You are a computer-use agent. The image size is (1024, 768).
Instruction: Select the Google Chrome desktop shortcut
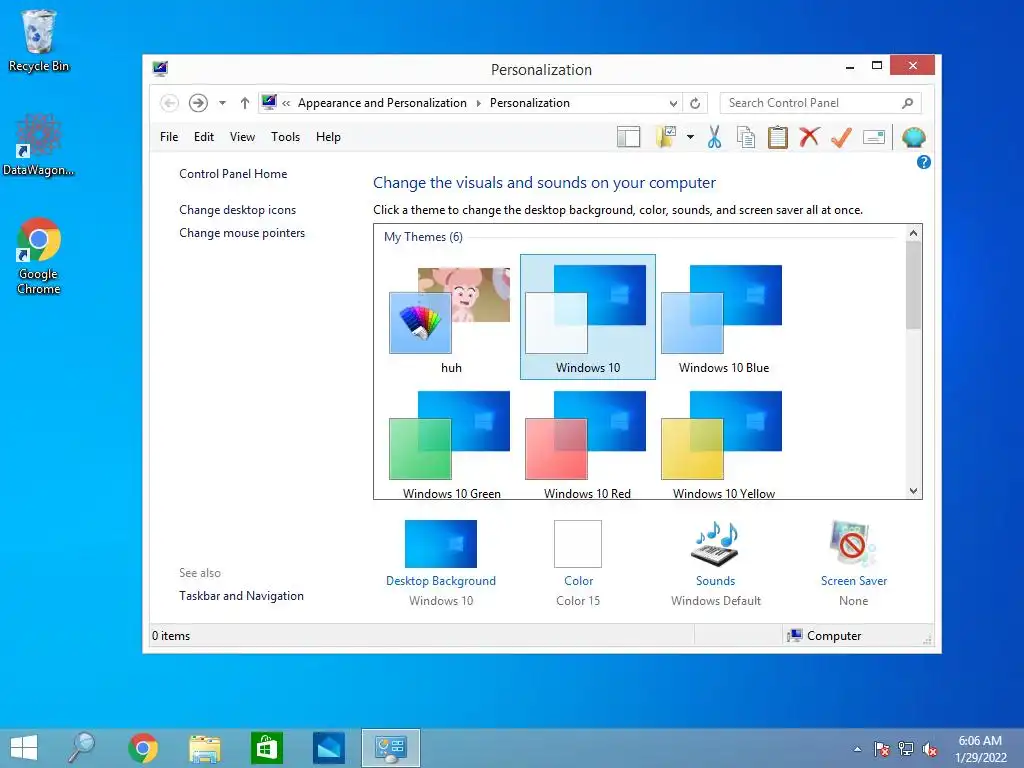(39, 256)
